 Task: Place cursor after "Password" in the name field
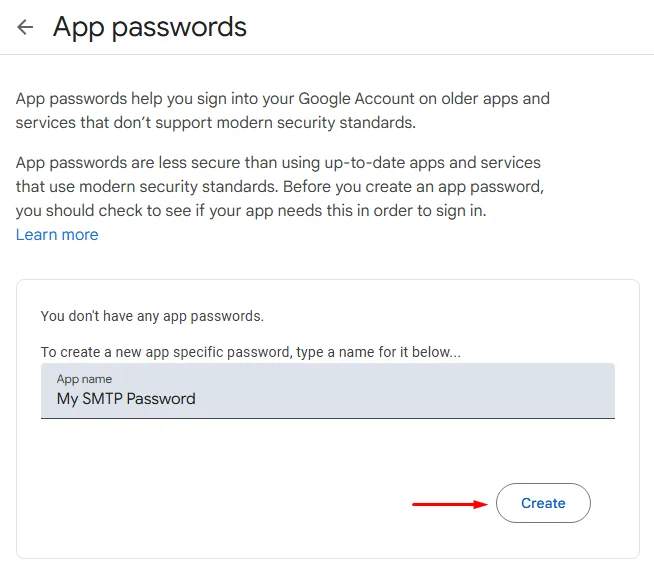(x=197, y=399)
